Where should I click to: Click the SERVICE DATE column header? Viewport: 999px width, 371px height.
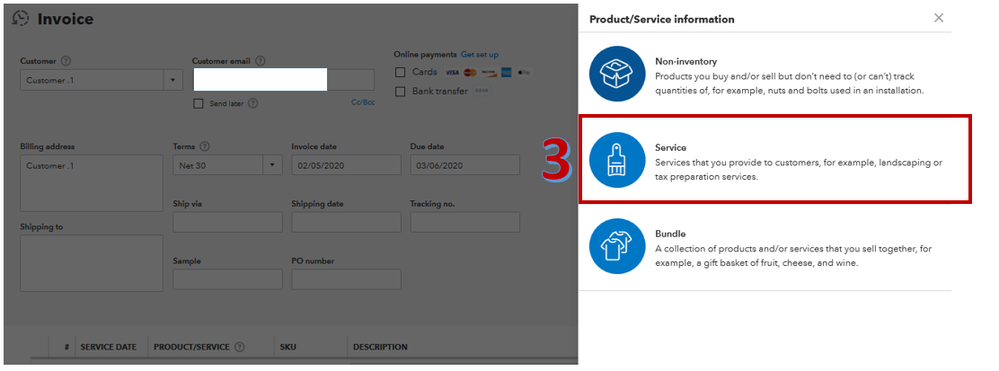coord(108,347)
